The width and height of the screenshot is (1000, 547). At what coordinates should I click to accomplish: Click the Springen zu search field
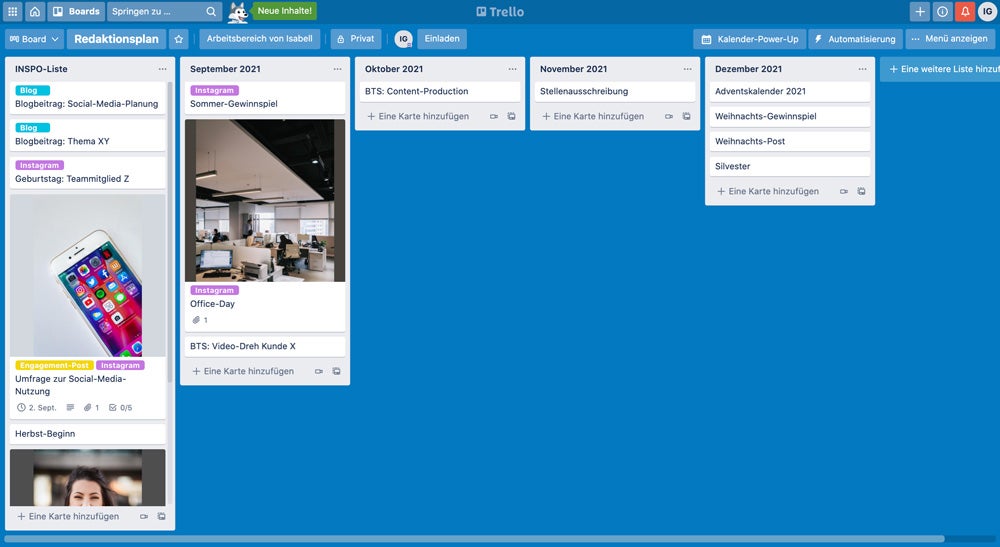pyautogui.click(x=158, y=12)
